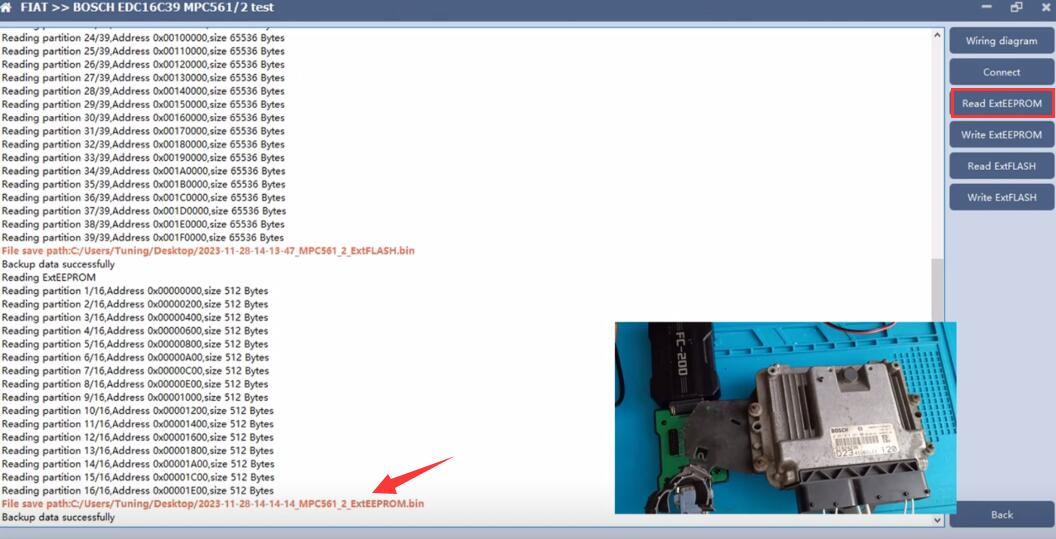Click log line 'Reading partition 30/39'

pos(143,118)
